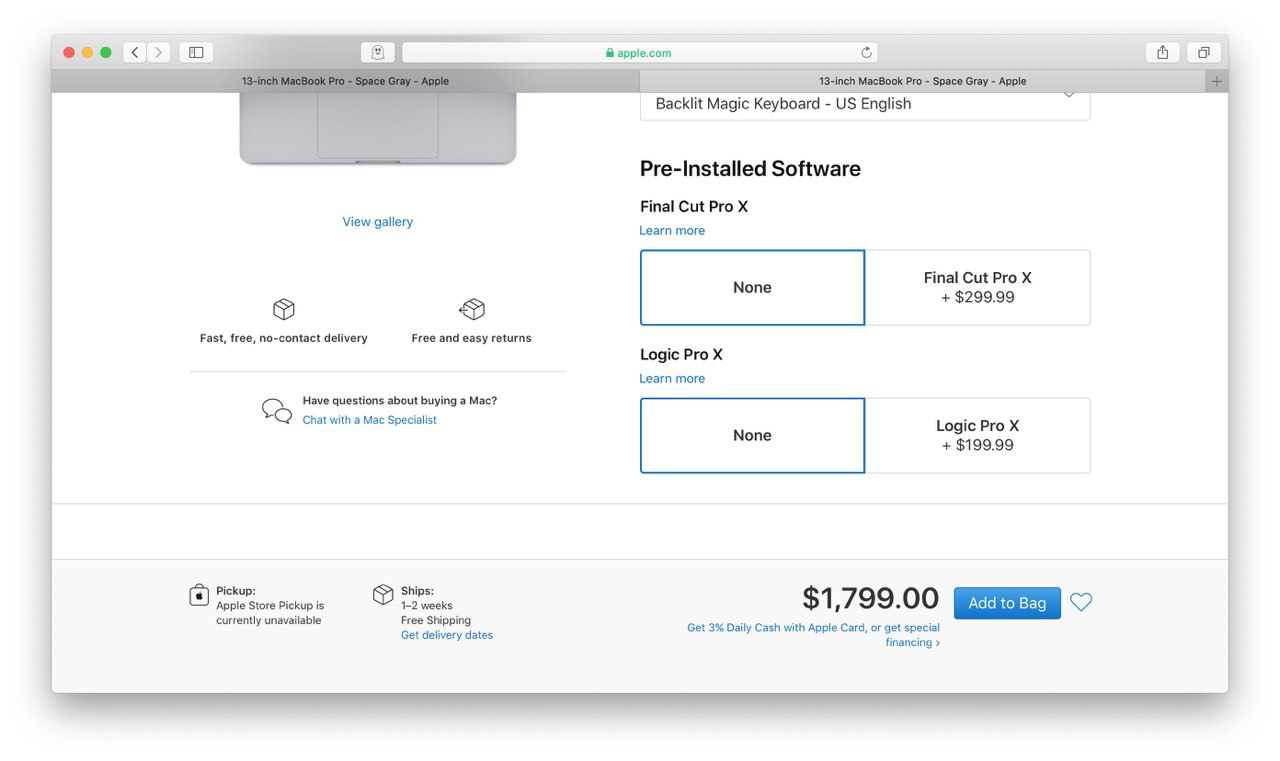
Task: Click Chat with a Mac Specialist link
Action: pyautogui.click(x=370, y=420)
